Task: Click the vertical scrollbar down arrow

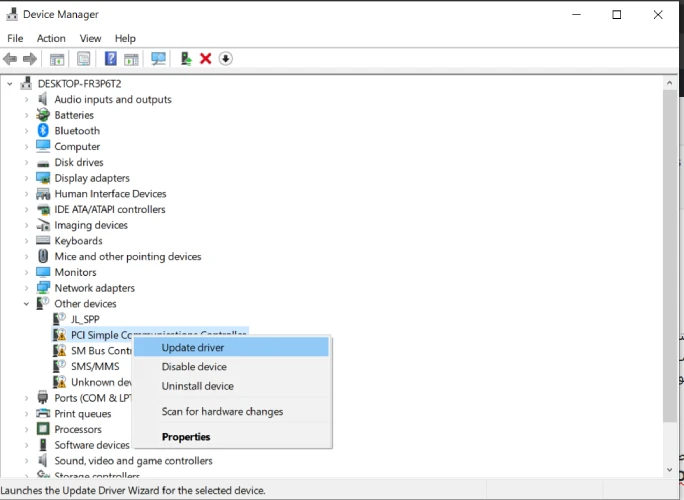Action: [x=670, y=469]
